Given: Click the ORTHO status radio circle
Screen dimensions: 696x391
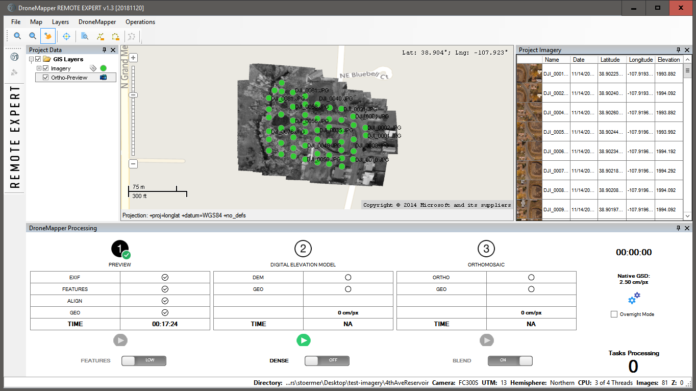Looking at the screenshot, I should (531, 277).
